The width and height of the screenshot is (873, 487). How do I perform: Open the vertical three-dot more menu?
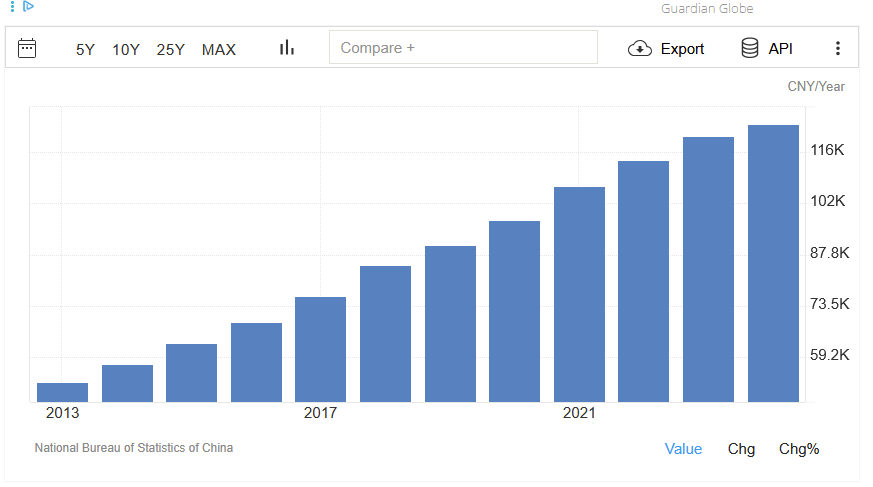837,48
